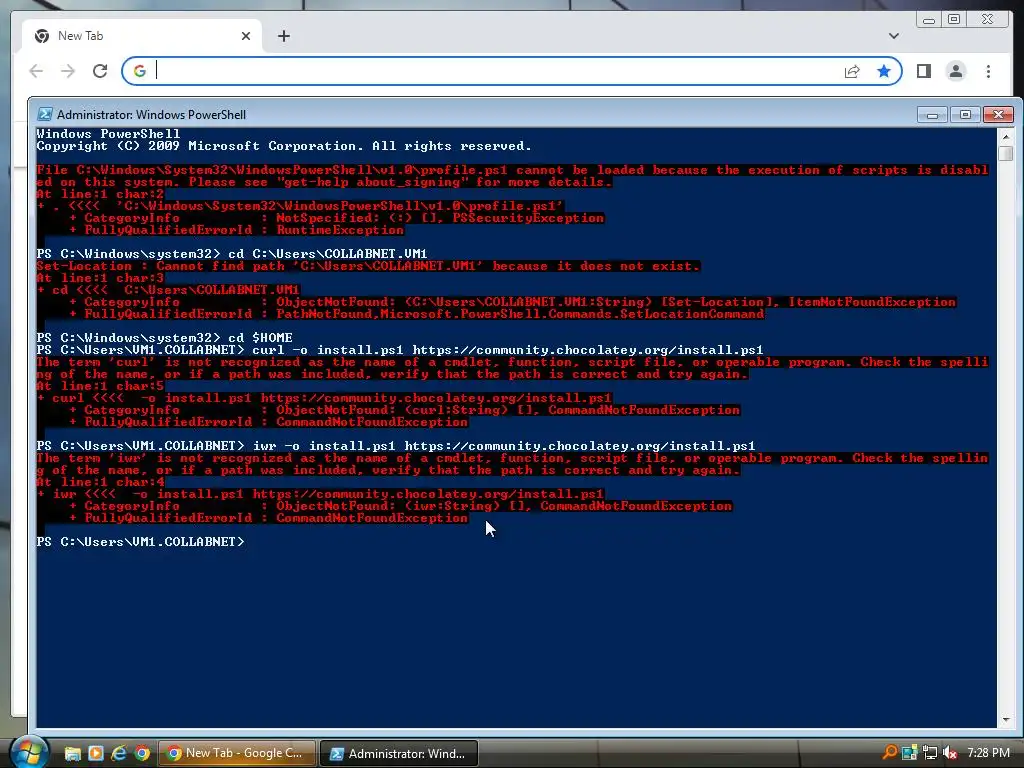This screenshot has height=768, width=1024.
Task: Open the Windows Start orb
Action: tap(29, 752)
